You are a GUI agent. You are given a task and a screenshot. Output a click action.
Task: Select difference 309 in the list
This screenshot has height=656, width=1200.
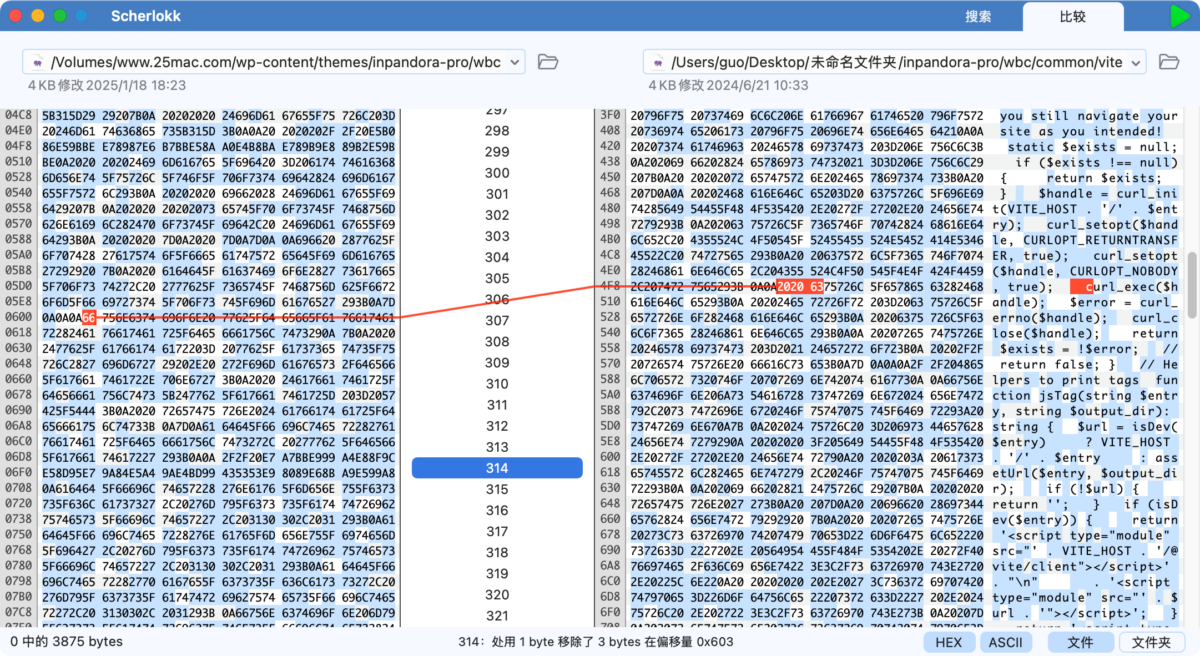click(x=497, y=362)
